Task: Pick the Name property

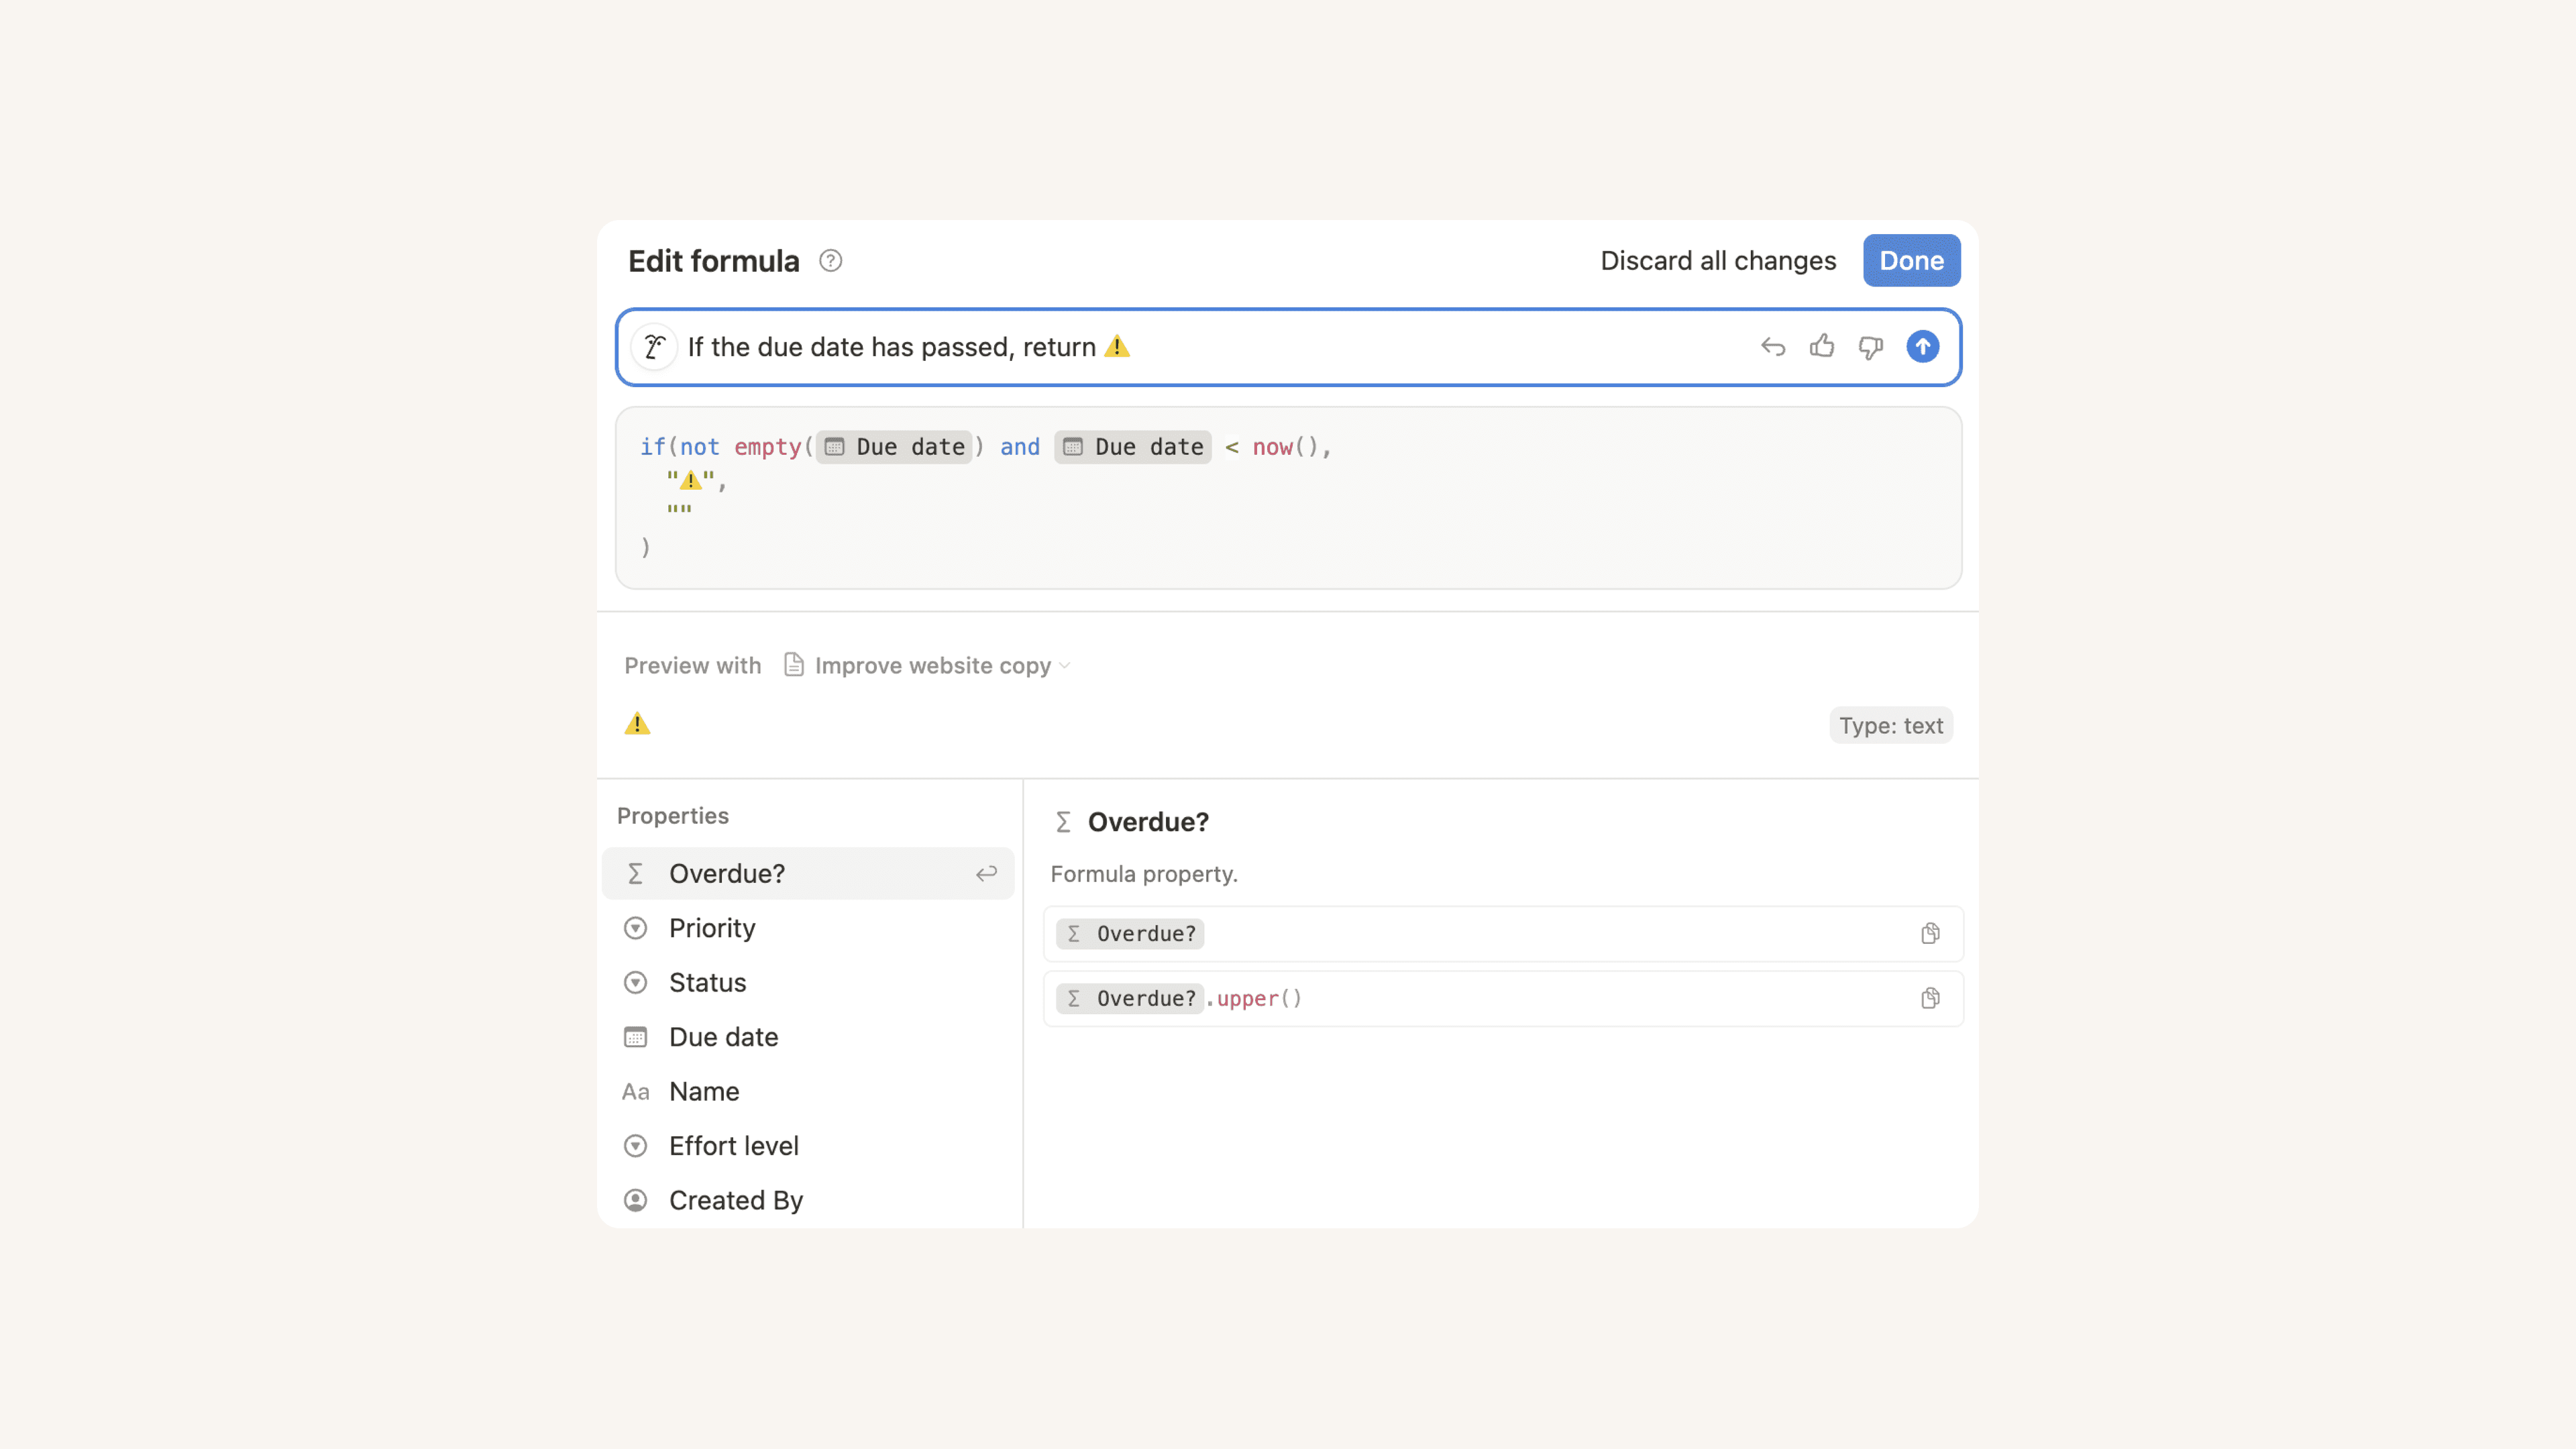Action: click(704, 1092)
